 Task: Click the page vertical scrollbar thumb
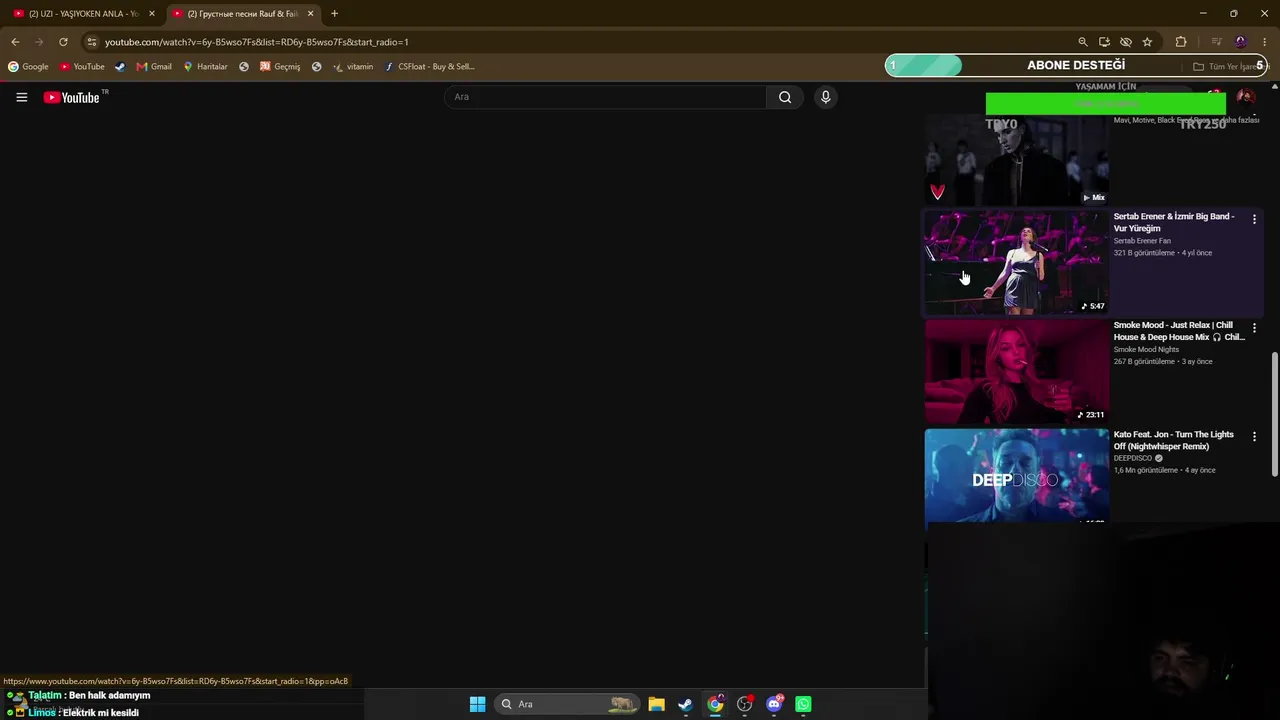pyautogui.click(x=1274, y=414)
